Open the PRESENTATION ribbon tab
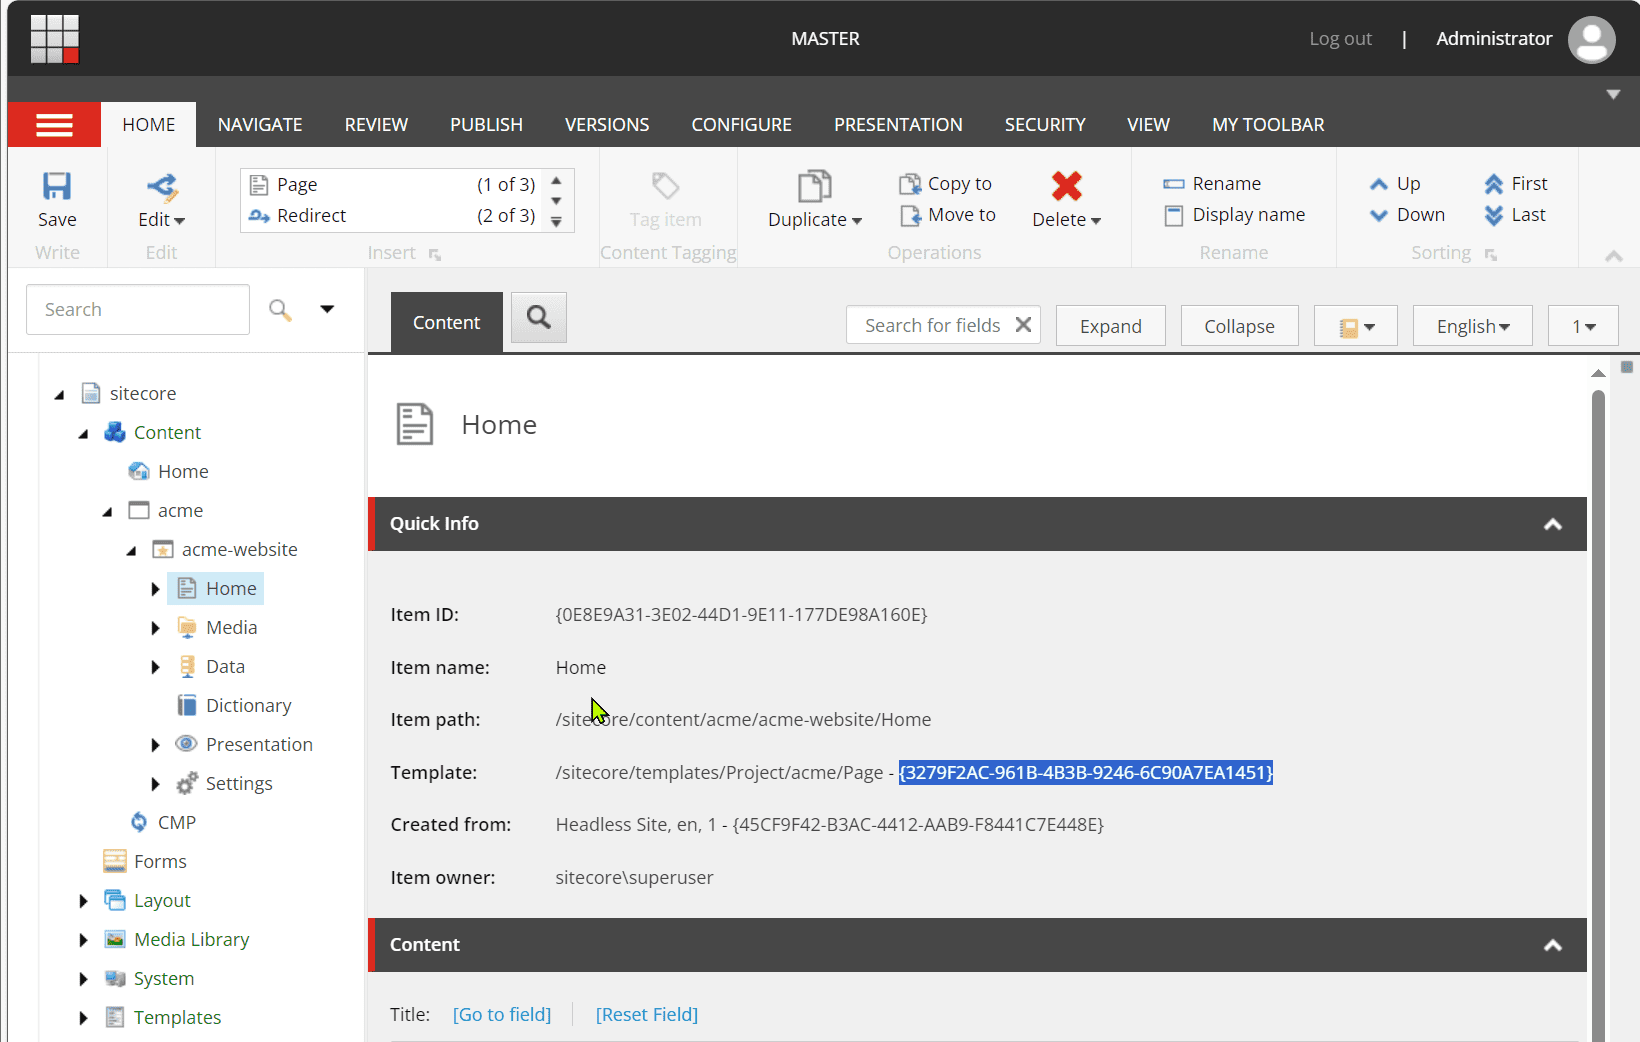 pyautogui.click(x=898, y=125)
